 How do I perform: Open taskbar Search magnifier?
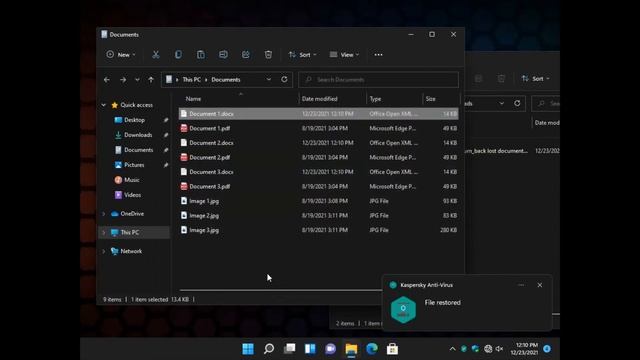click(x=269, y=349)
